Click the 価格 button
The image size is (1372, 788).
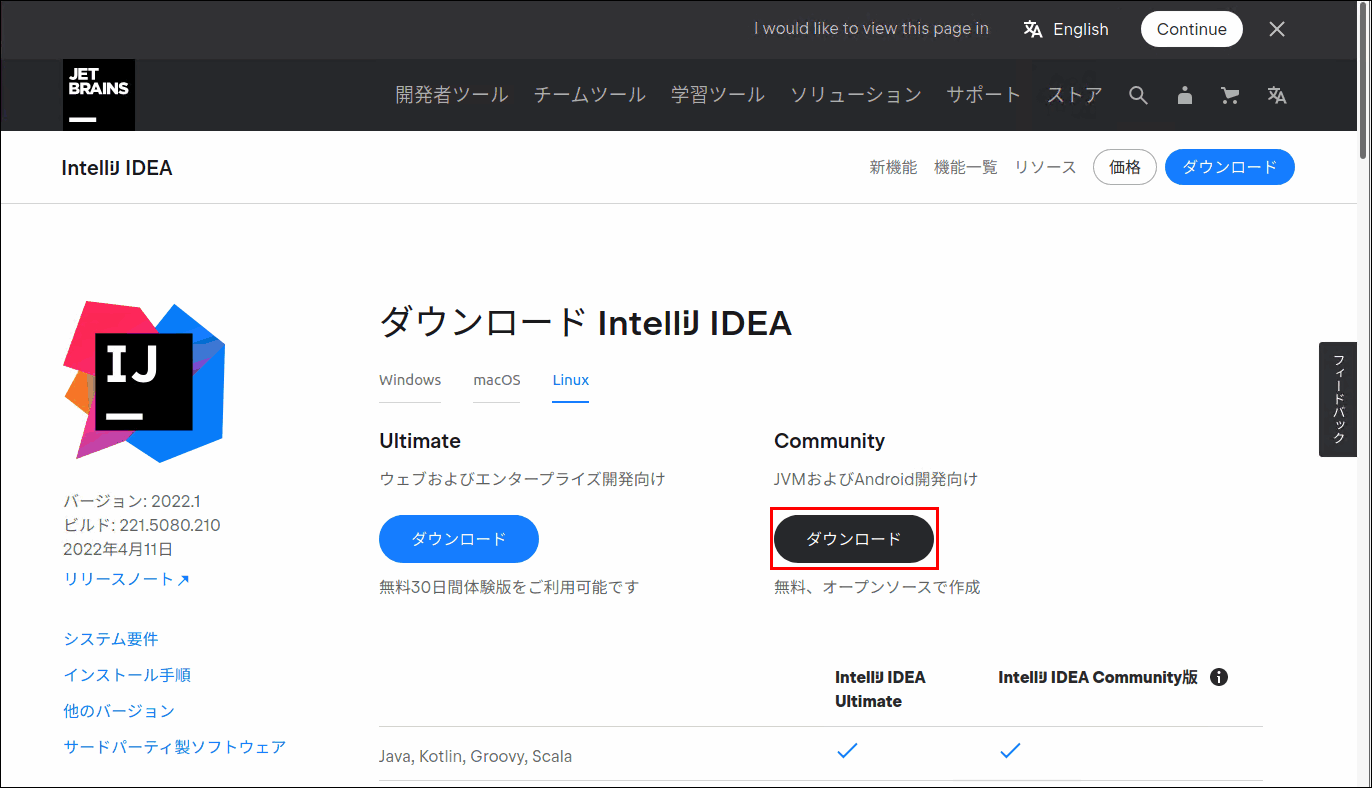coord(1125,167)
